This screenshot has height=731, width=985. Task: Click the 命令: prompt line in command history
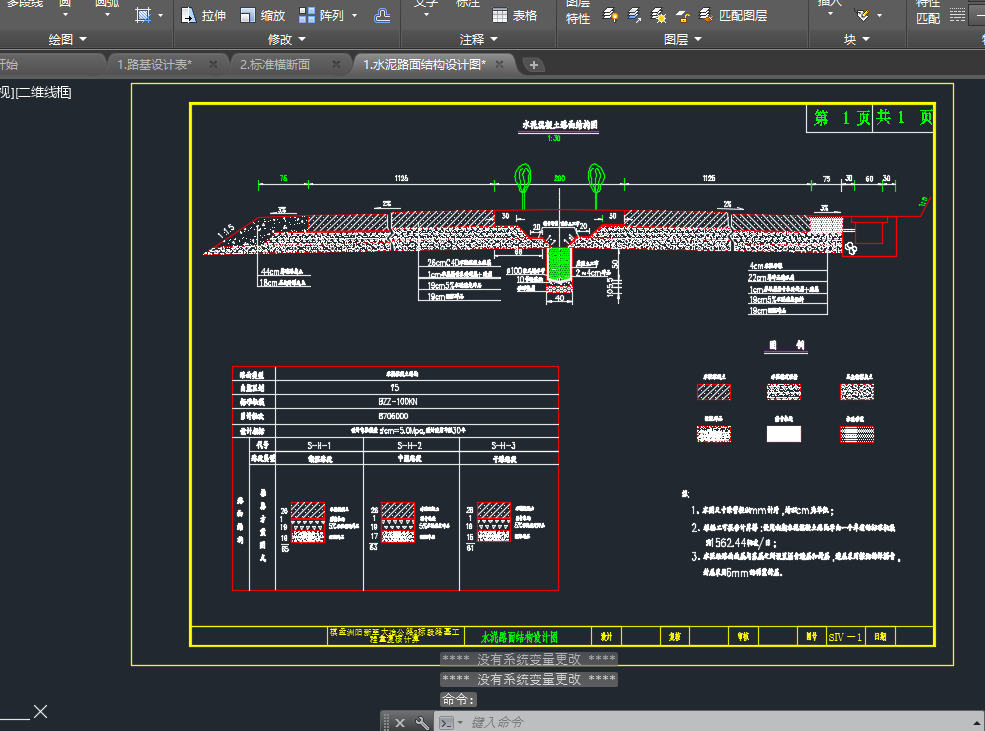click(x=459, y=700)
